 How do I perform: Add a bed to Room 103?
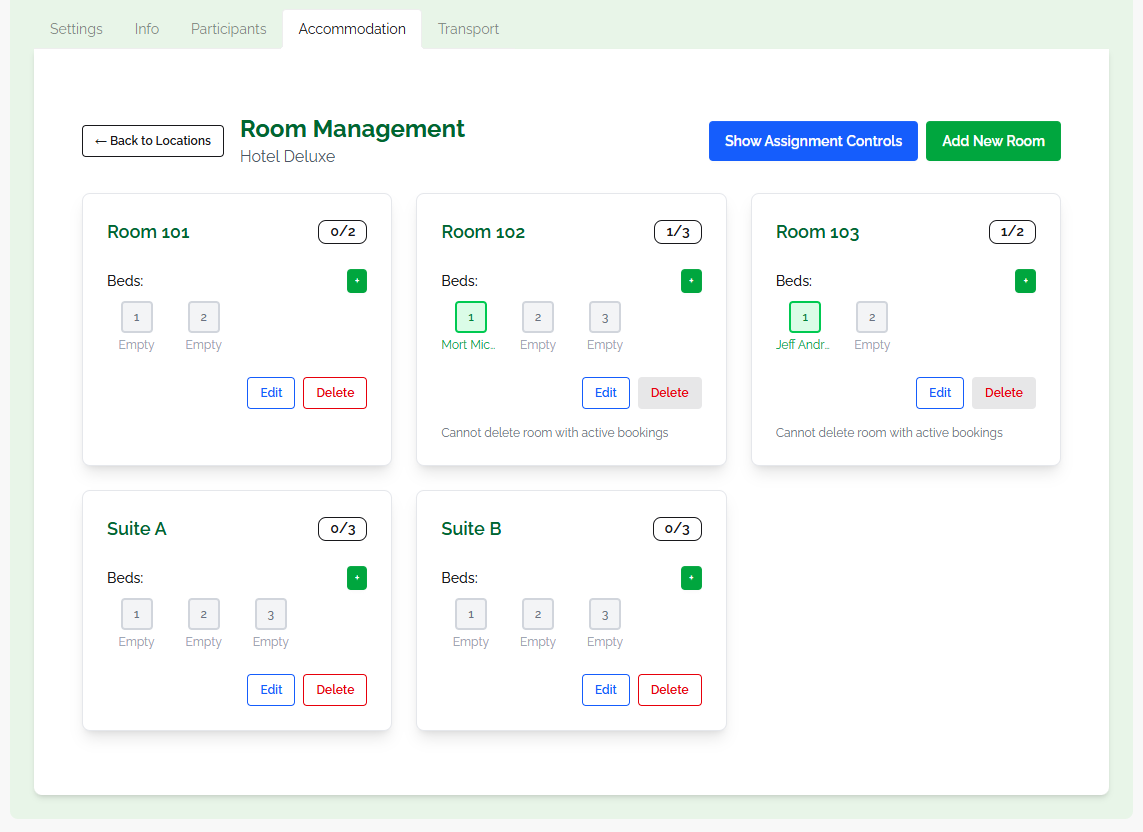[1025, 281]
